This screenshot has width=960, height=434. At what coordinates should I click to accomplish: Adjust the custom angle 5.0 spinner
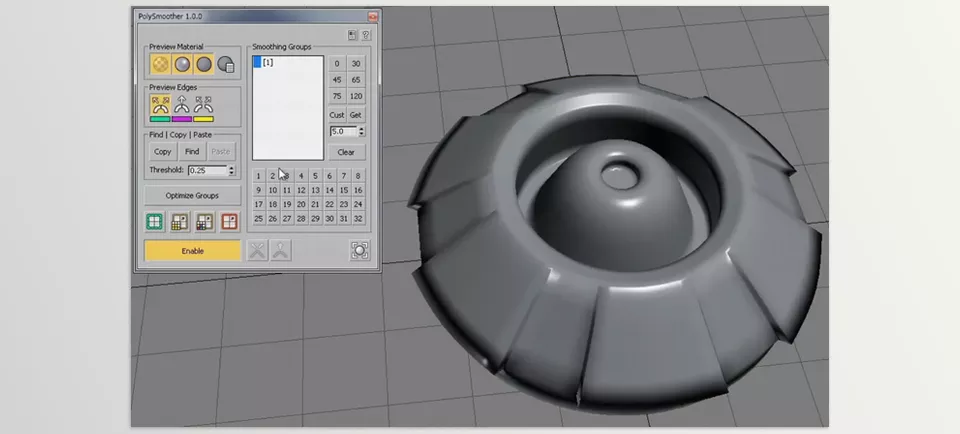(x=361, y=129)
